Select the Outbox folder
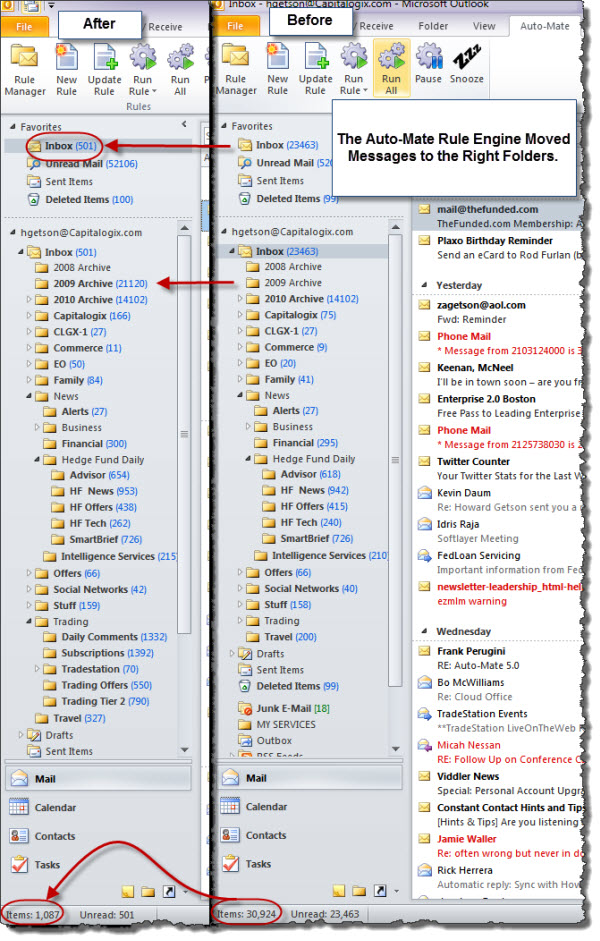This screenshot has height=941, width=600. [273, 741]
